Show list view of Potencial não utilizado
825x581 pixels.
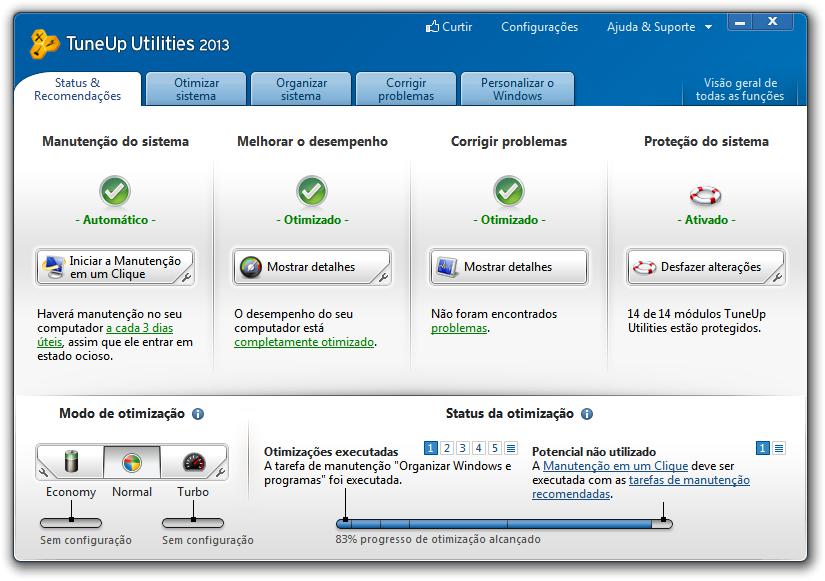click(x=779, y=448)
